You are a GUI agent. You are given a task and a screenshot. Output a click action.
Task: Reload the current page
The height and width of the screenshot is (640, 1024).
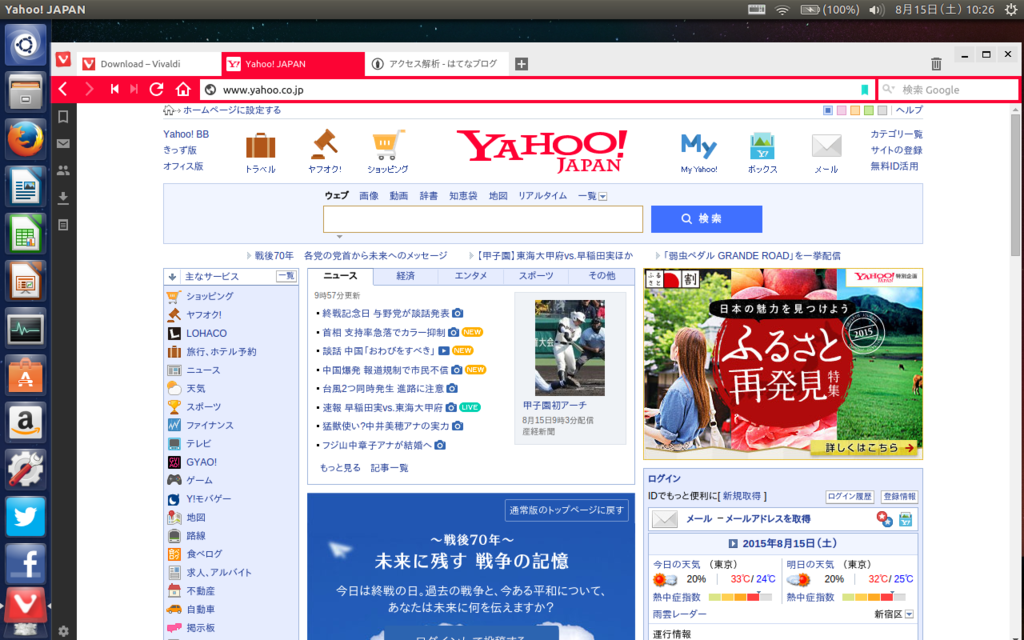point(156,89)
